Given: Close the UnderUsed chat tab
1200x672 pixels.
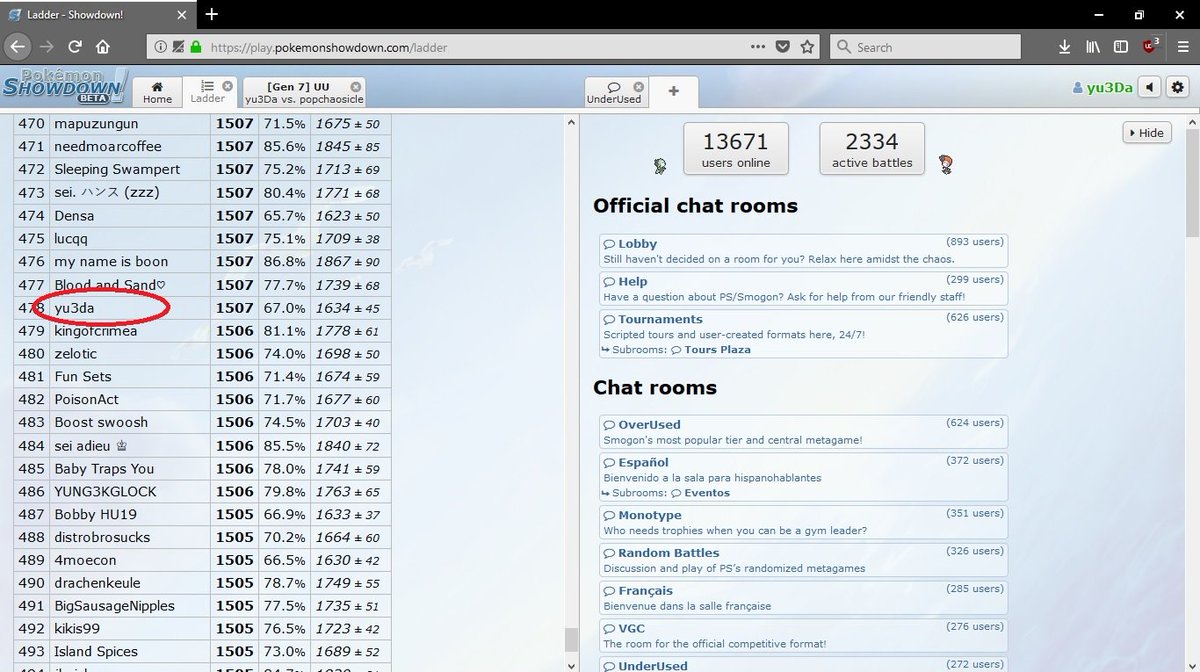Looking at the screenshot, I should click(638, 86).
